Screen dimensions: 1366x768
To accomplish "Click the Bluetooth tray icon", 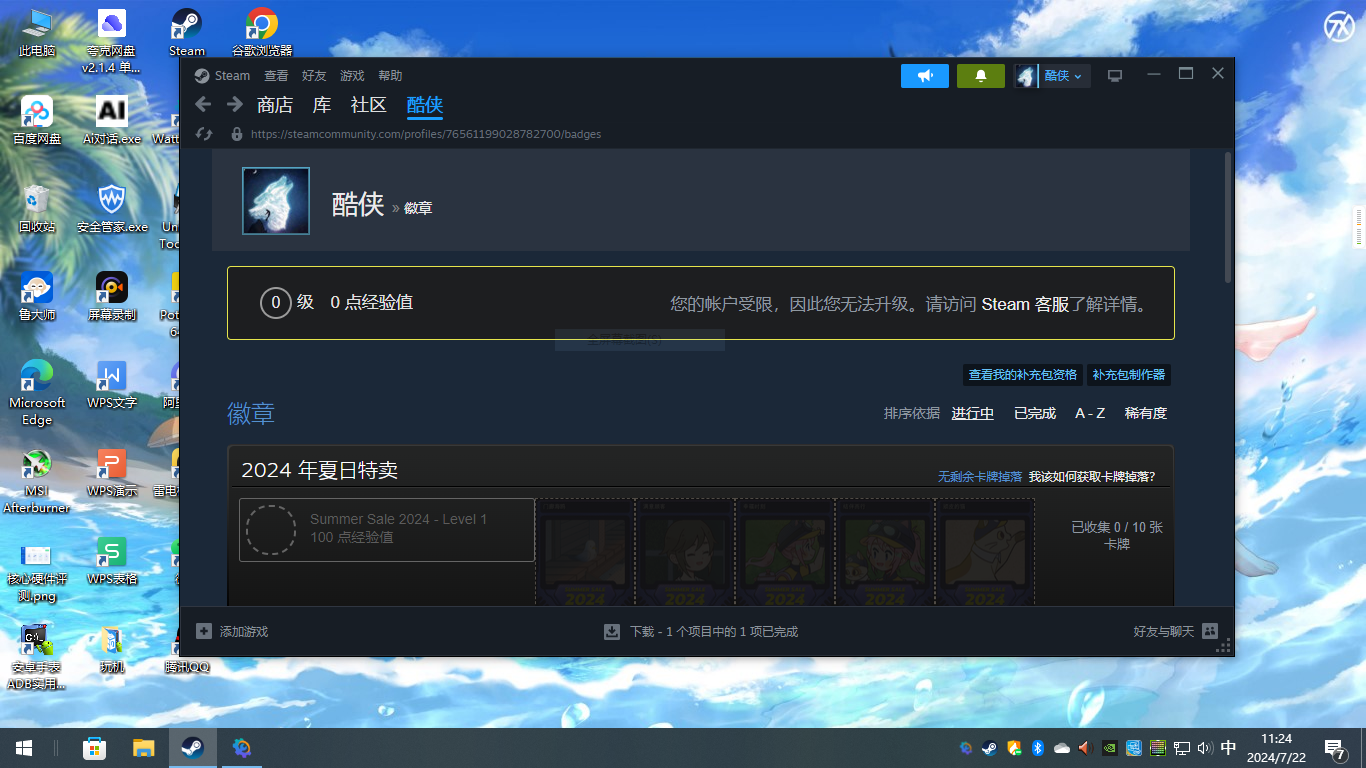I will point(1038,748).
